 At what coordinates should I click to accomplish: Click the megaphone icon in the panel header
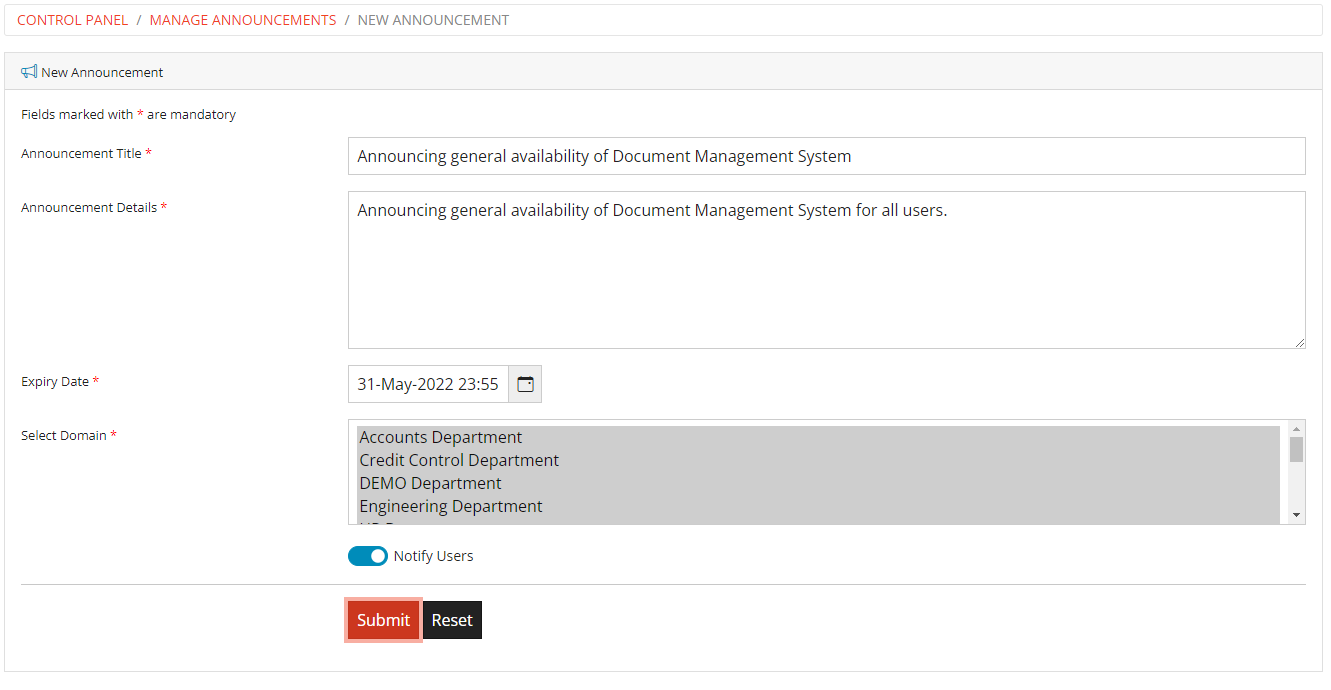click(x=28, y=71)
